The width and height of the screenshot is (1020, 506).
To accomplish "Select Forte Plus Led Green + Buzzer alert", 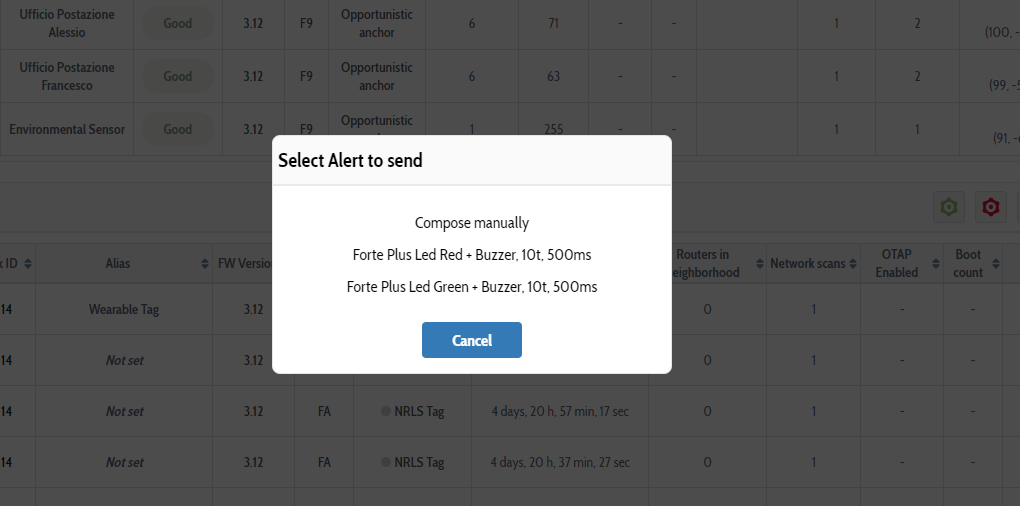I will tap(472, 287).
